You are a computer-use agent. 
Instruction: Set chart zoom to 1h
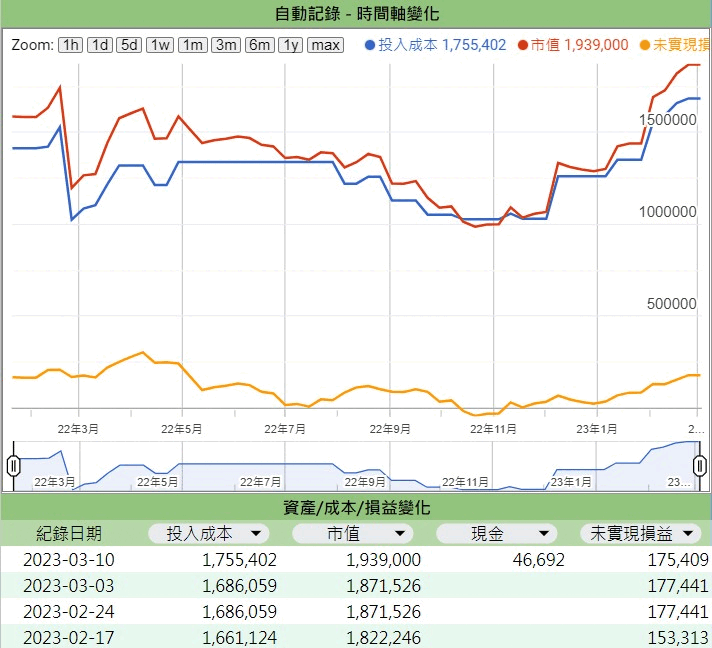(x=70, y=45)
